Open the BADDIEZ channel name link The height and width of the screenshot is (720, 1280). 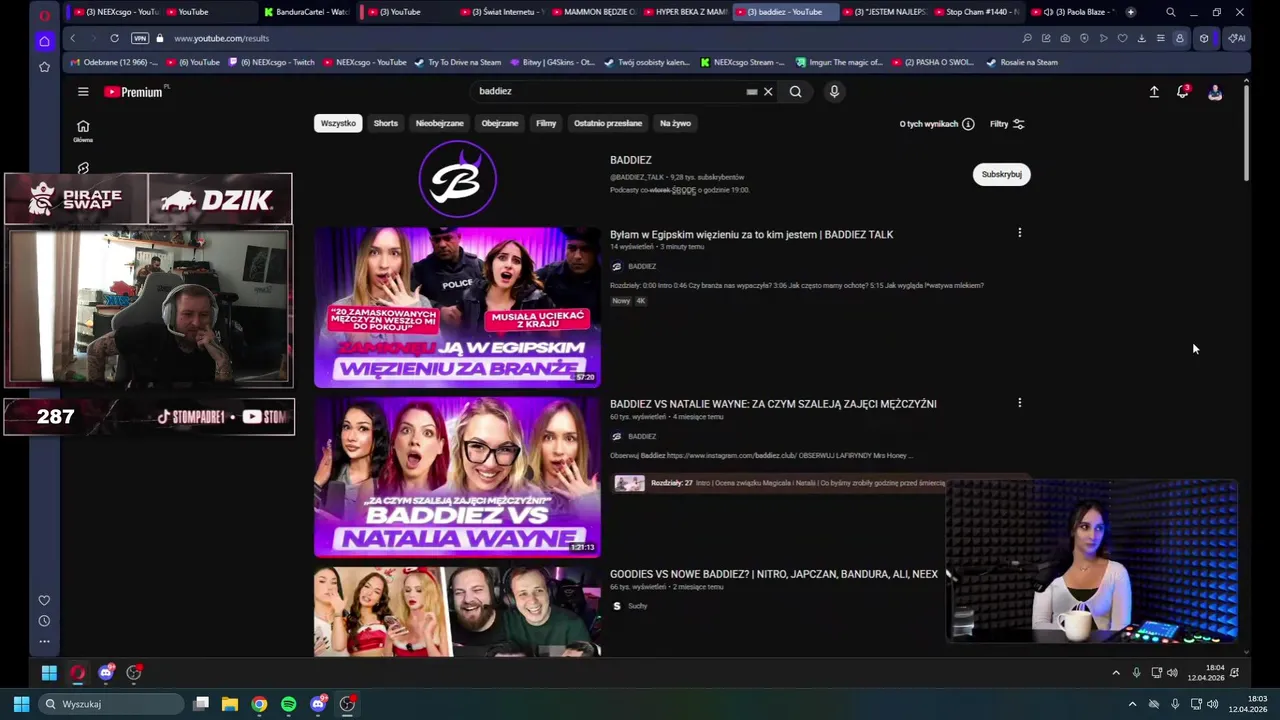click(x=631, y=160)
